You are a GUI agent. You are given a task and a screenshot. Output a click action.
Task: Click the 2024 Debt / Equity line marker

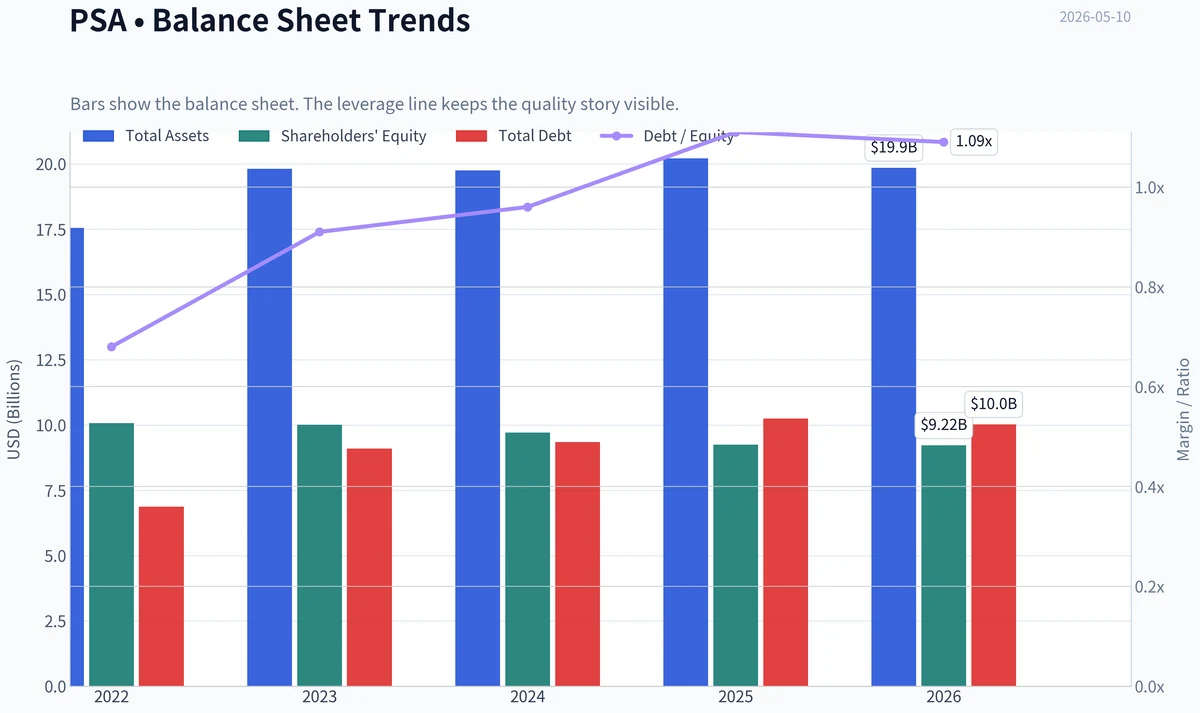(528, 207)
